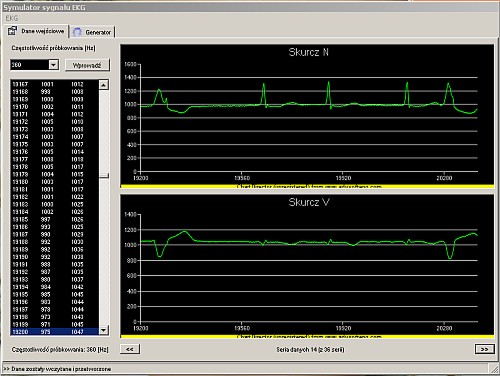The width and height of the screenshot is (500, 376).
Task: Click the data list scrollbar thumb
Action: point(104,175)
